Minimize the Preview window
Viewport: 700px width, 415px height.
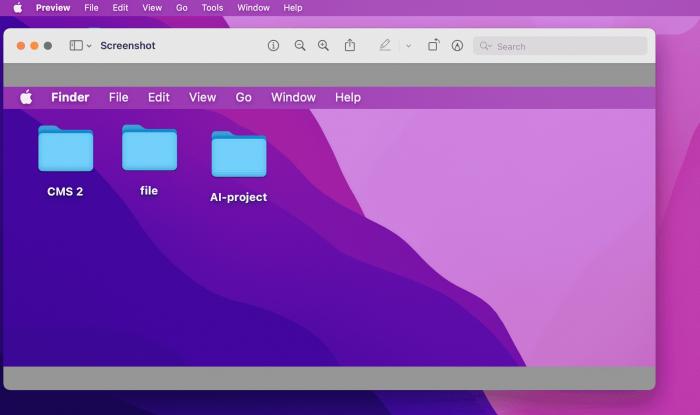[x=34, y=46]
